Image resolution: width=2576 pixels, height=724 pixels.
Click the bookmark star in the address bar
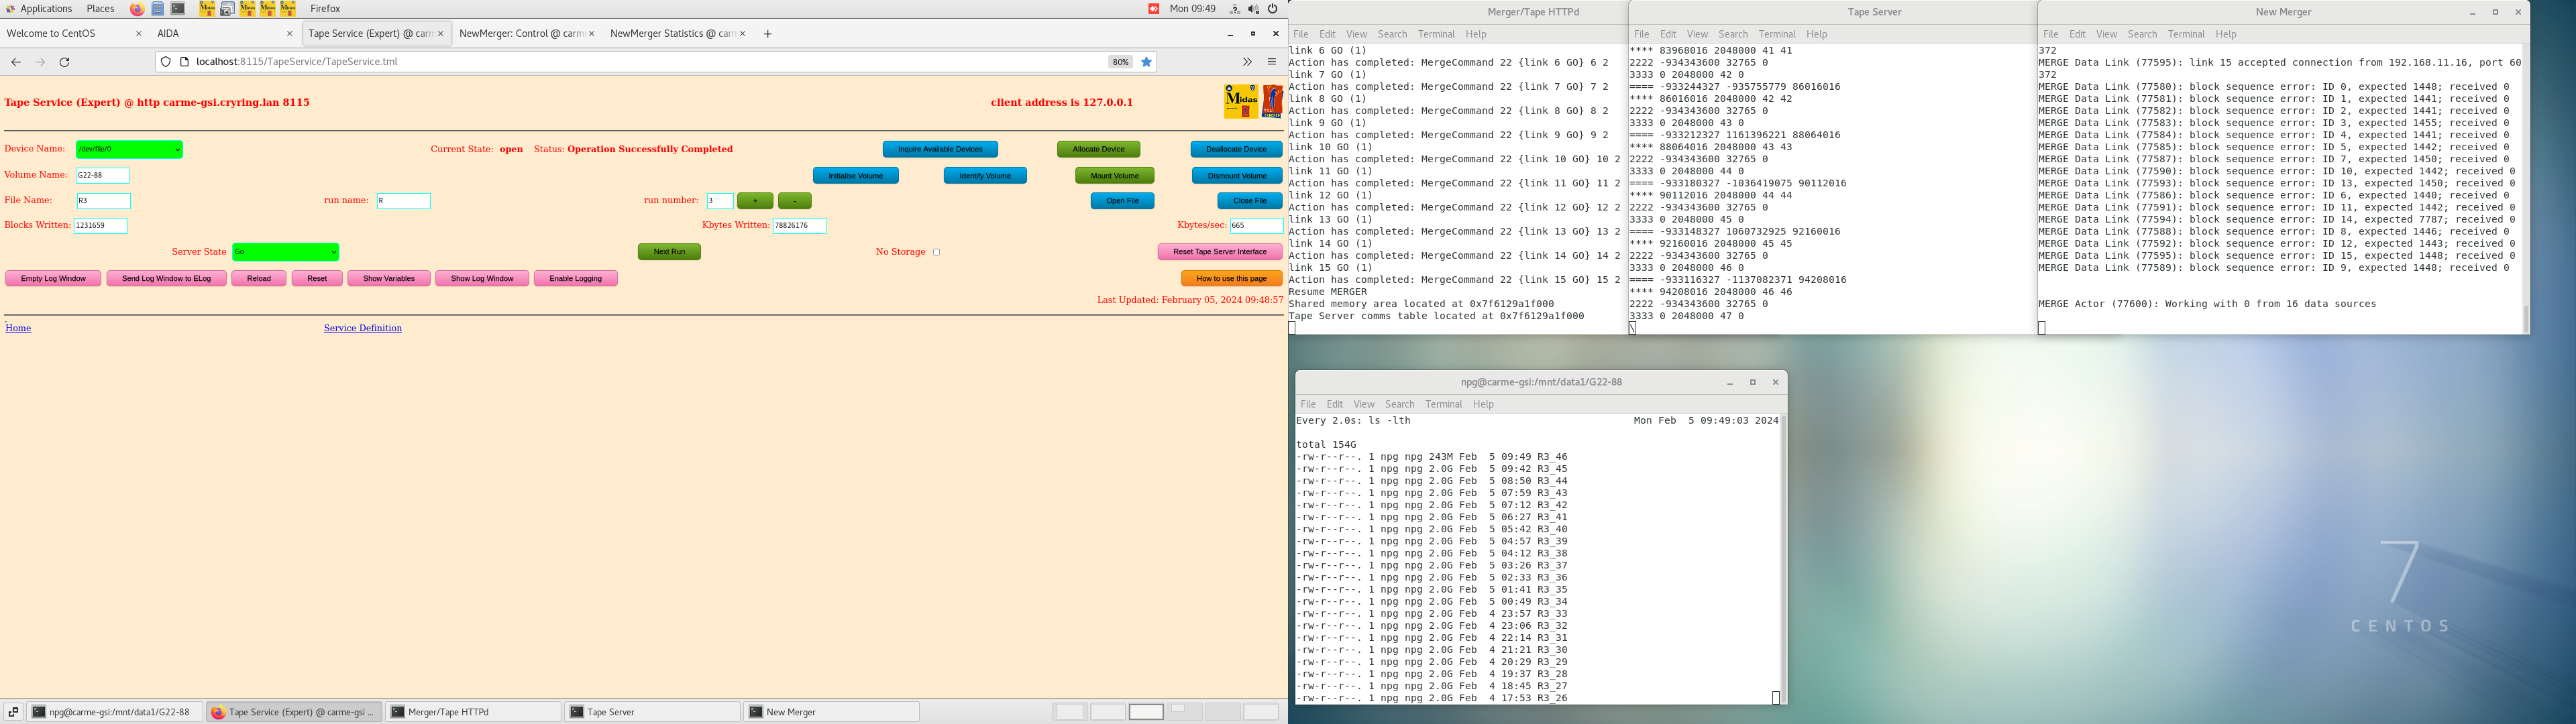point(1147,62)
